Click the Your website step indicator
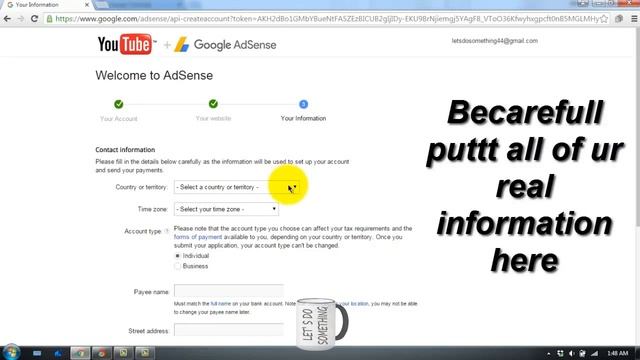 213,104
